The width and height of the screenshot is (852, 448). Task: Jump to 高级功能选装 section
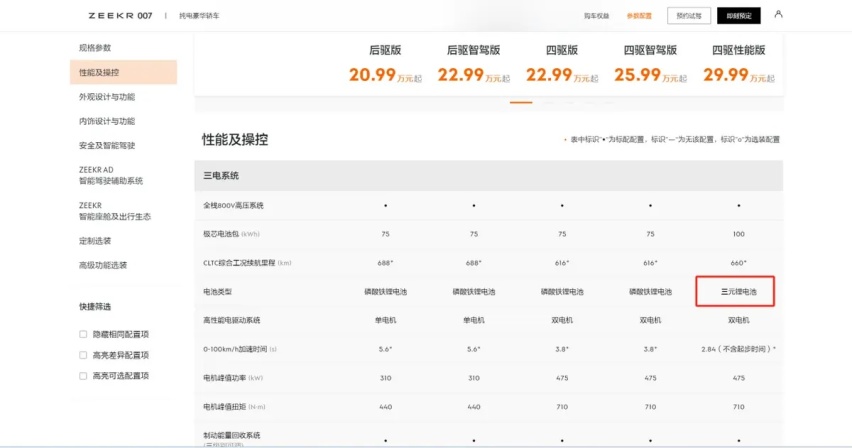pyautogui.click(x=103, y=265)
